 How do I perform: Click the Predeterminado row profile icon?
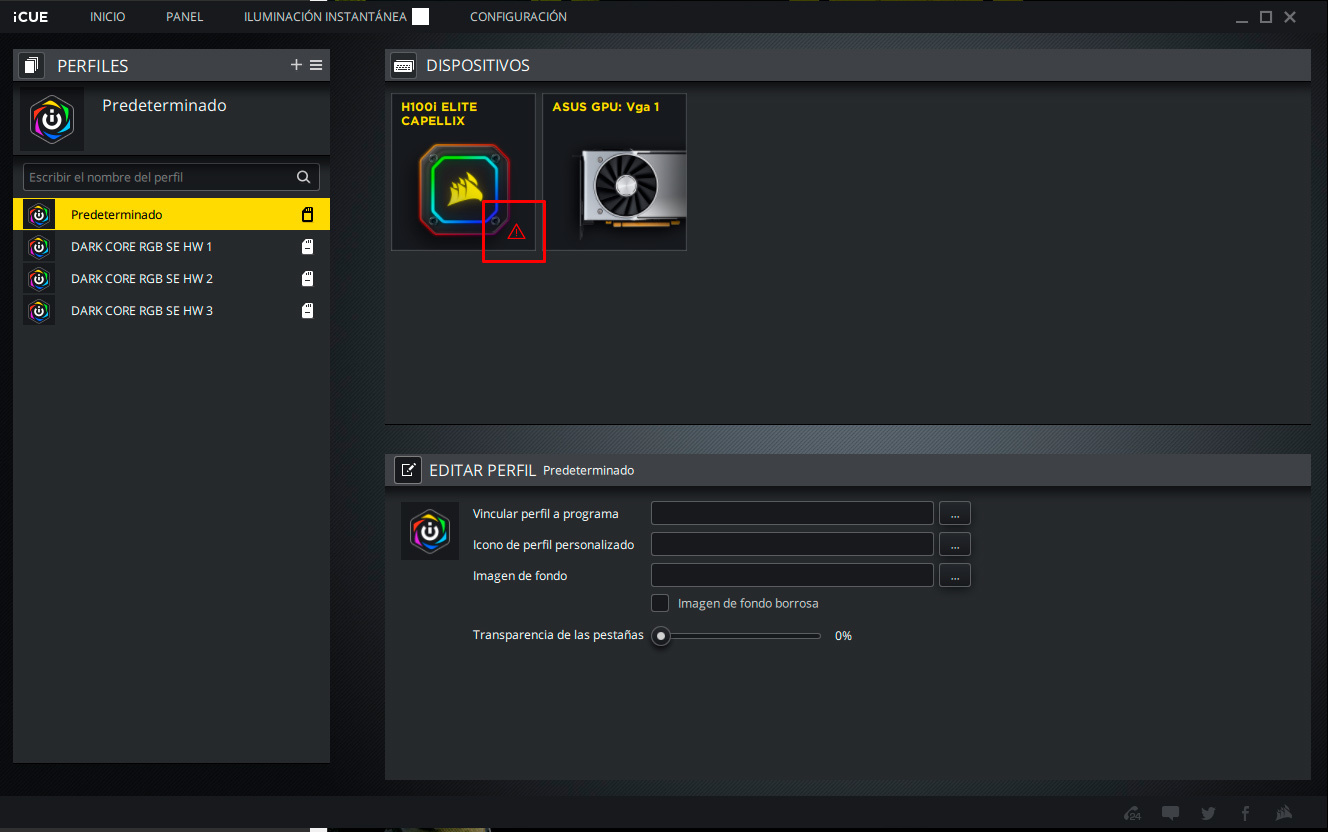tap(39, 214)
